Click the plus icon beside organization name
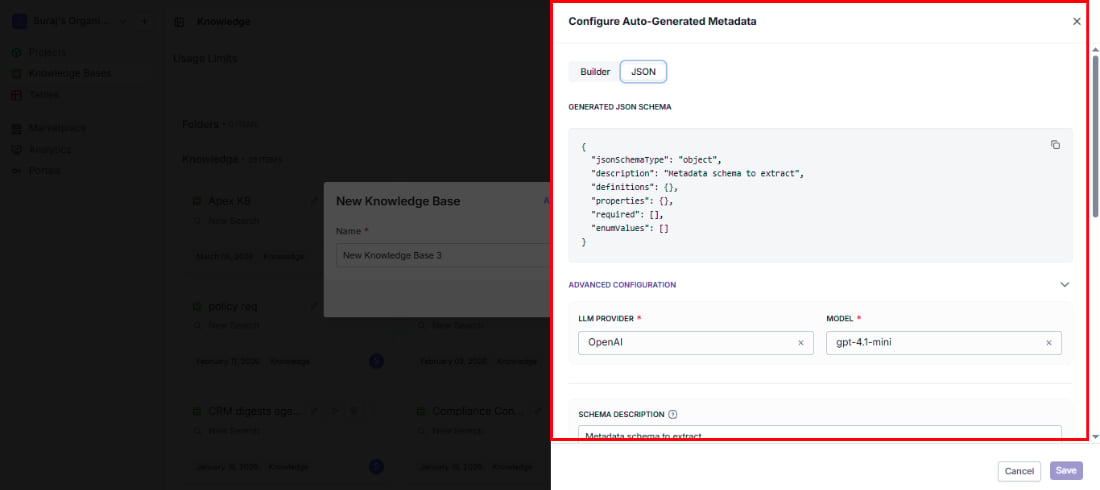 (145, 21)
